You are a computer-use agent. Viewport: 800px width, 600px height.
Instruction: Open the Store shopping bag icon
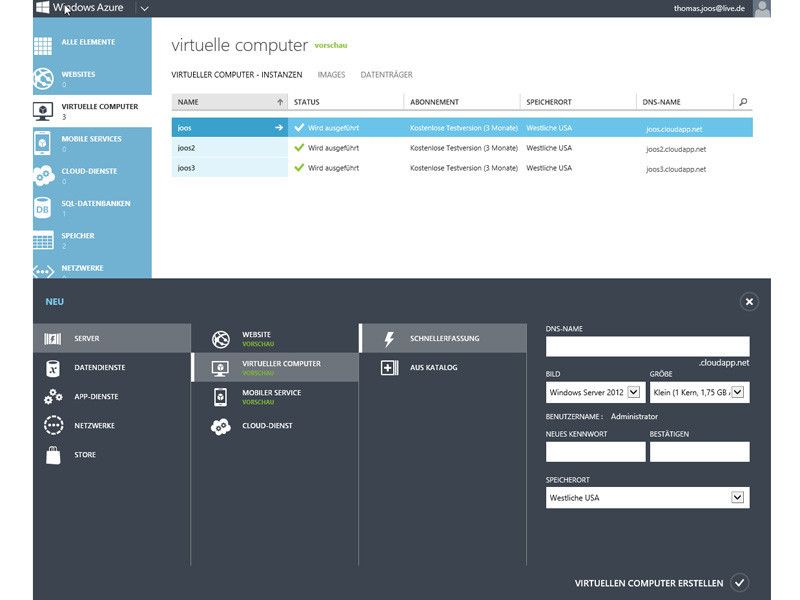click(x=53, y=455)
